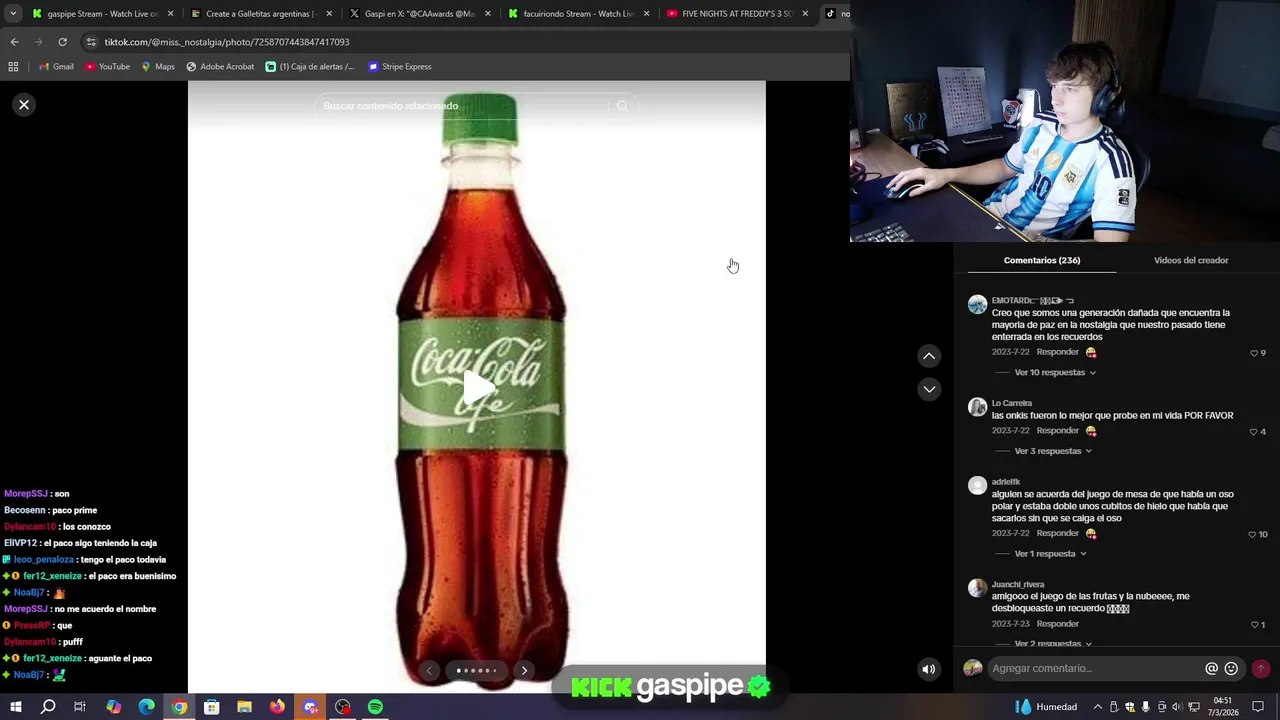Open Spotify from the taskbar
Image resolution: width=1280 pixels, height=720 pixels.
click(375, 707)
